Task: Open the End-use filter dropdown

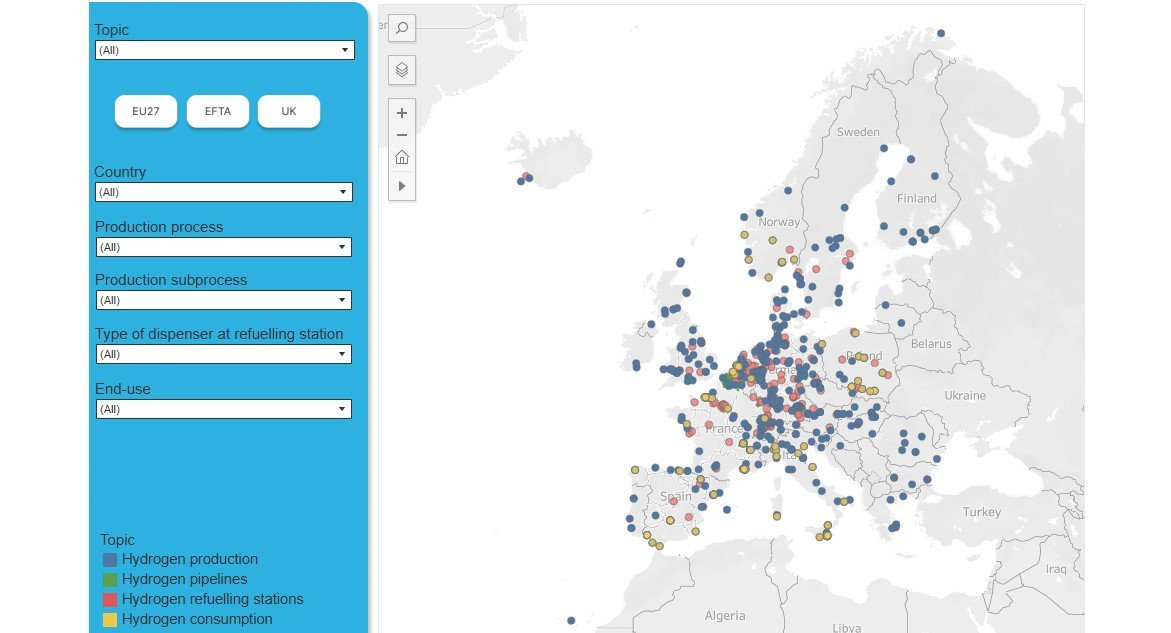Action: (223, 408)
